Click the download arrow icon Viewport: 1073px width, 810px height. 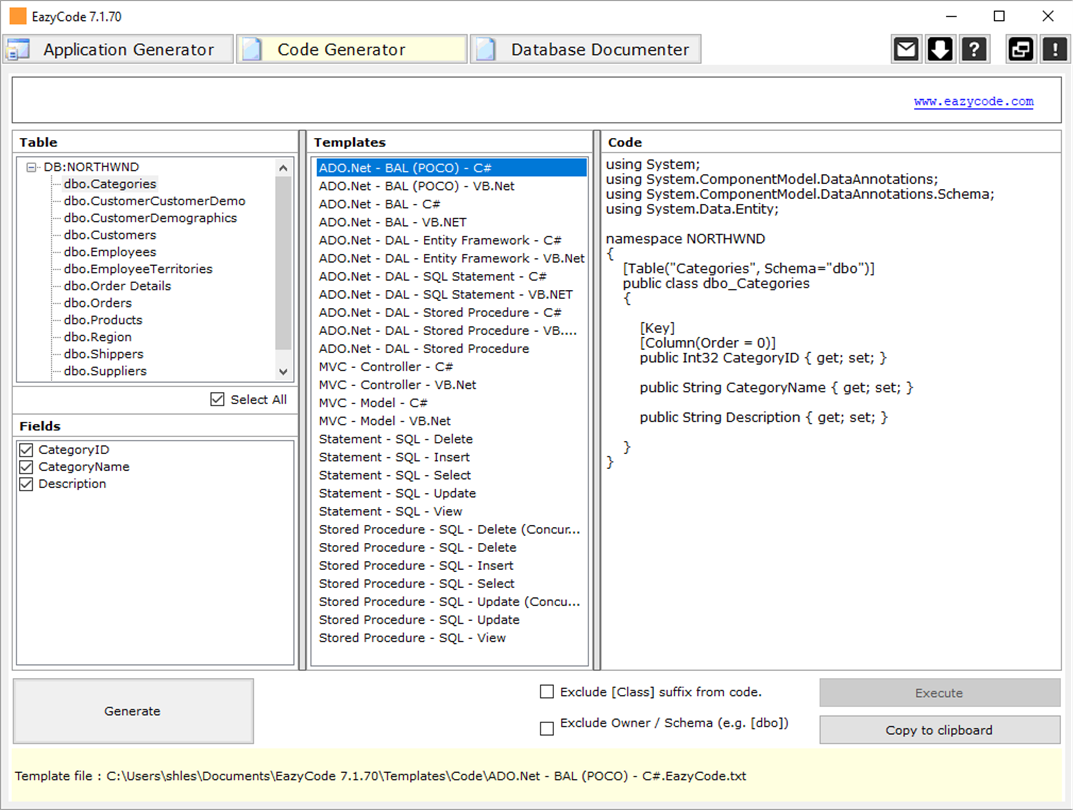point(940,49)
